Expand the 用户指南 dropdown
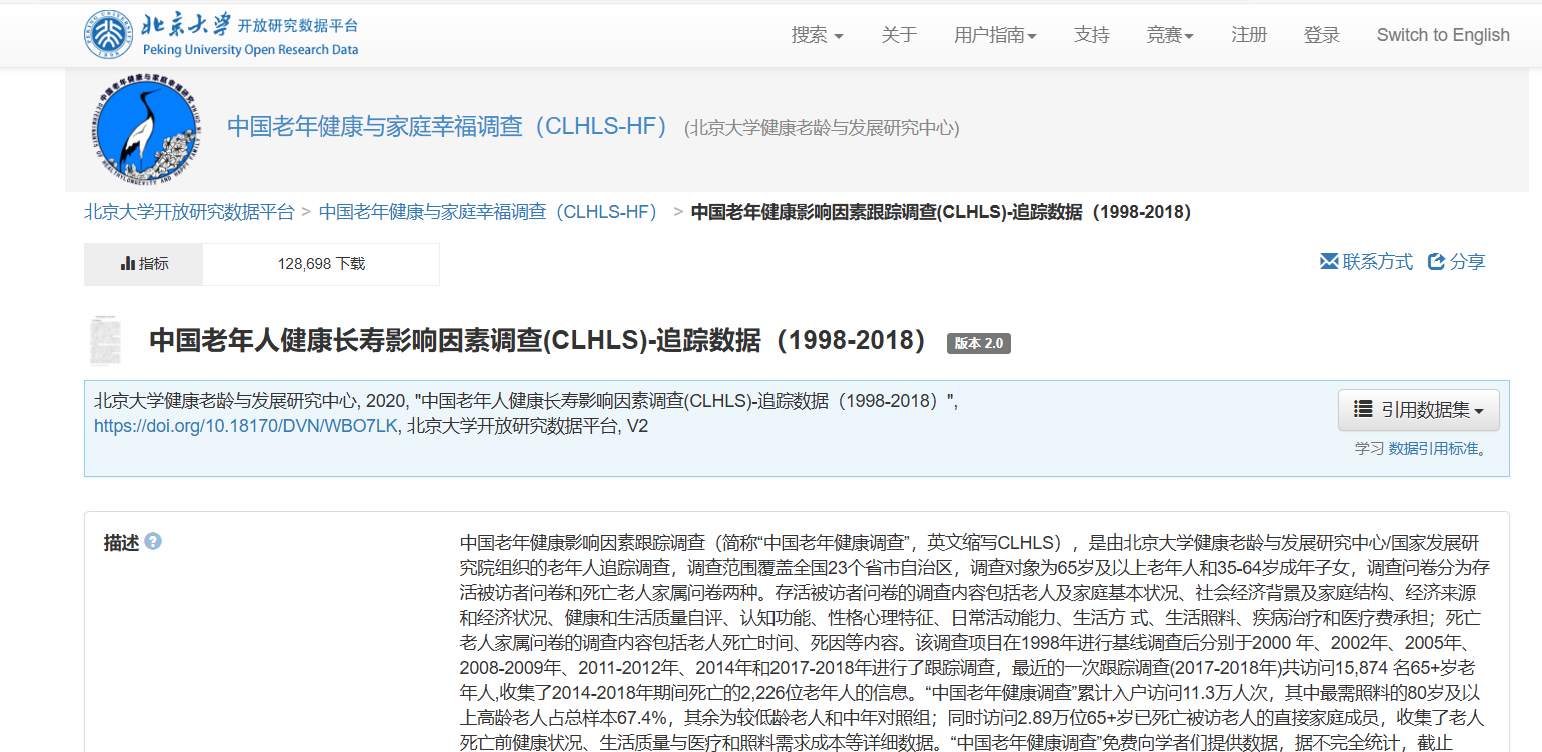Screen dimensions: 1542x752 (995, 35)
